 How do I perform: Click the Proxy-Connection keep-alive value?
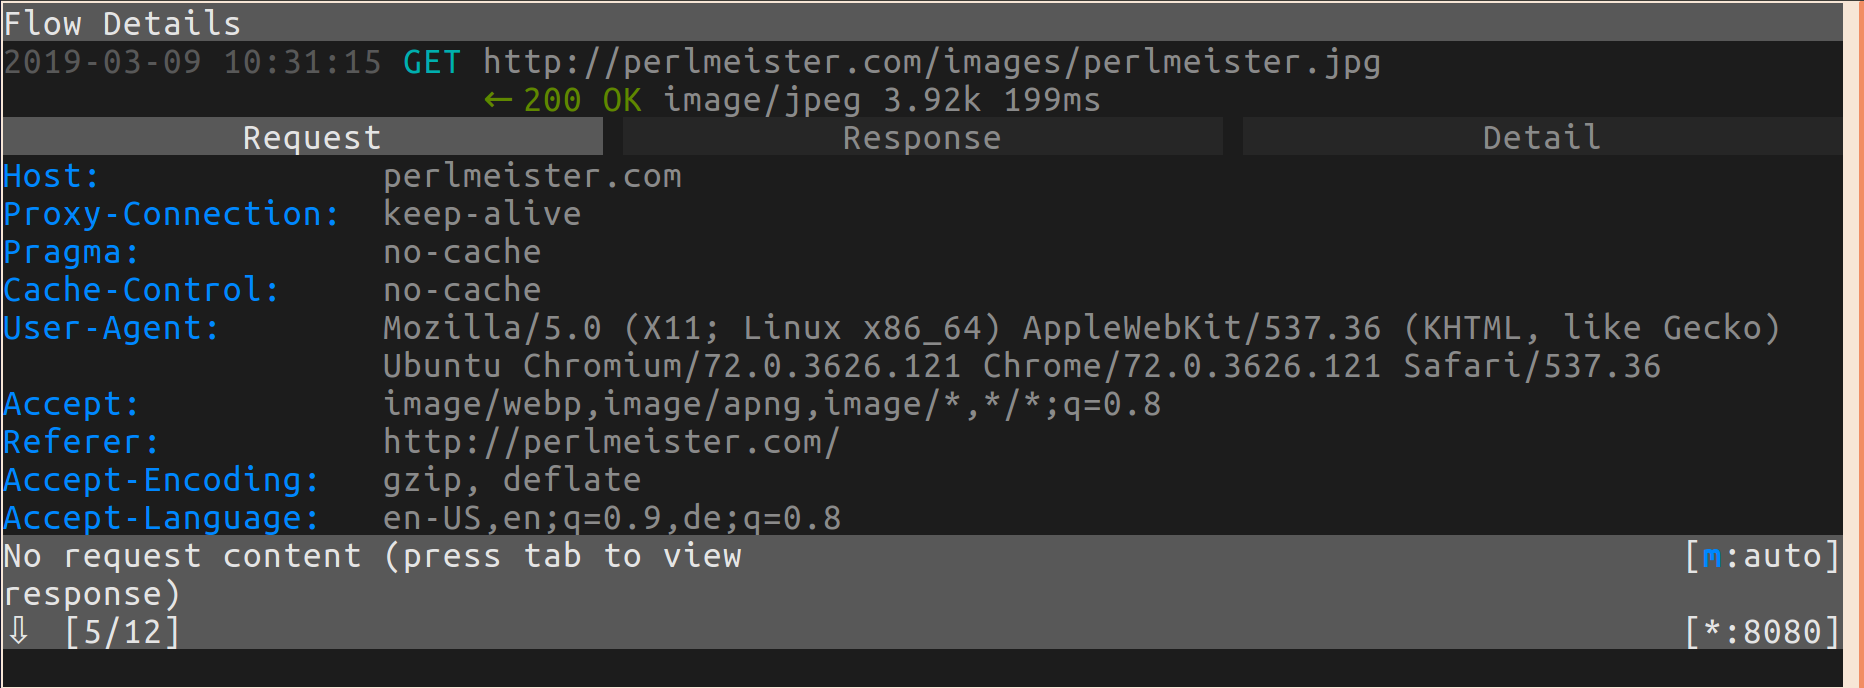pyautogui.click(x=482, y=214)
